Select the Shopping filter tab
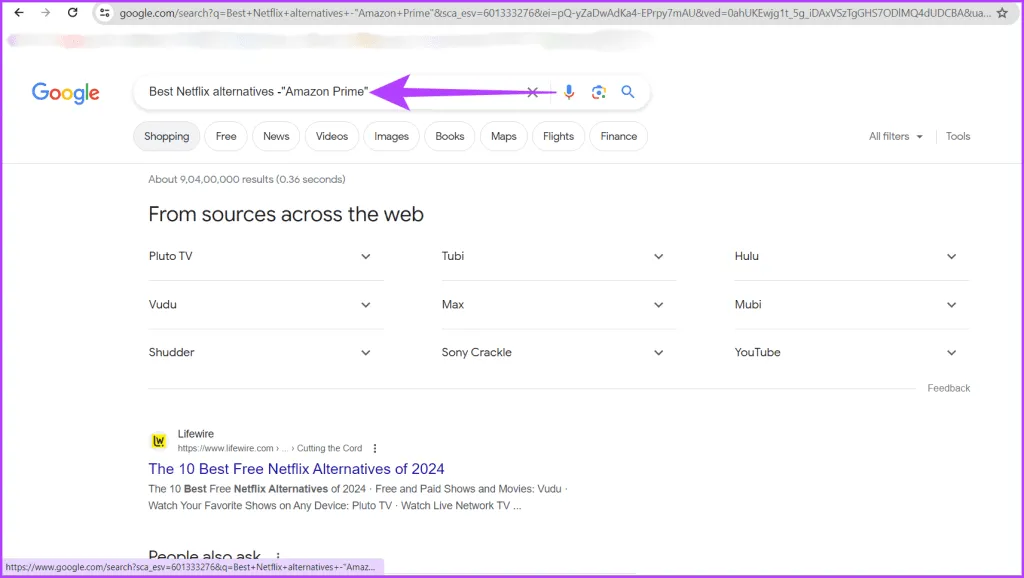This screenshot has height=578, width=1024. 166,137
